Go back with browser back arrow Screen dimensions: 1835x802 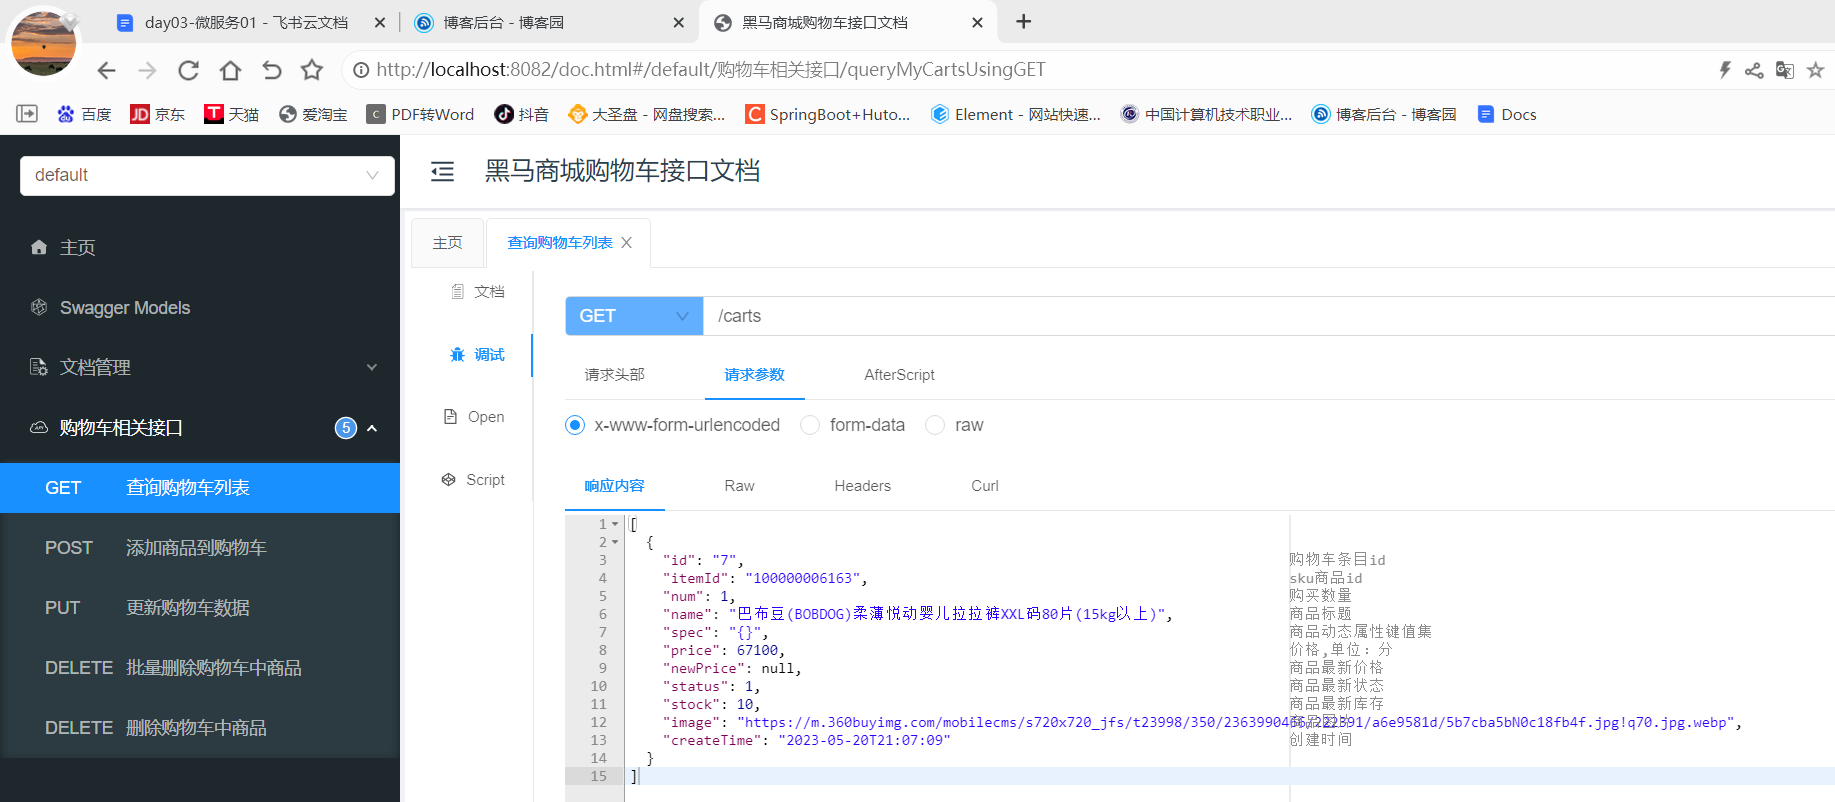107,70
